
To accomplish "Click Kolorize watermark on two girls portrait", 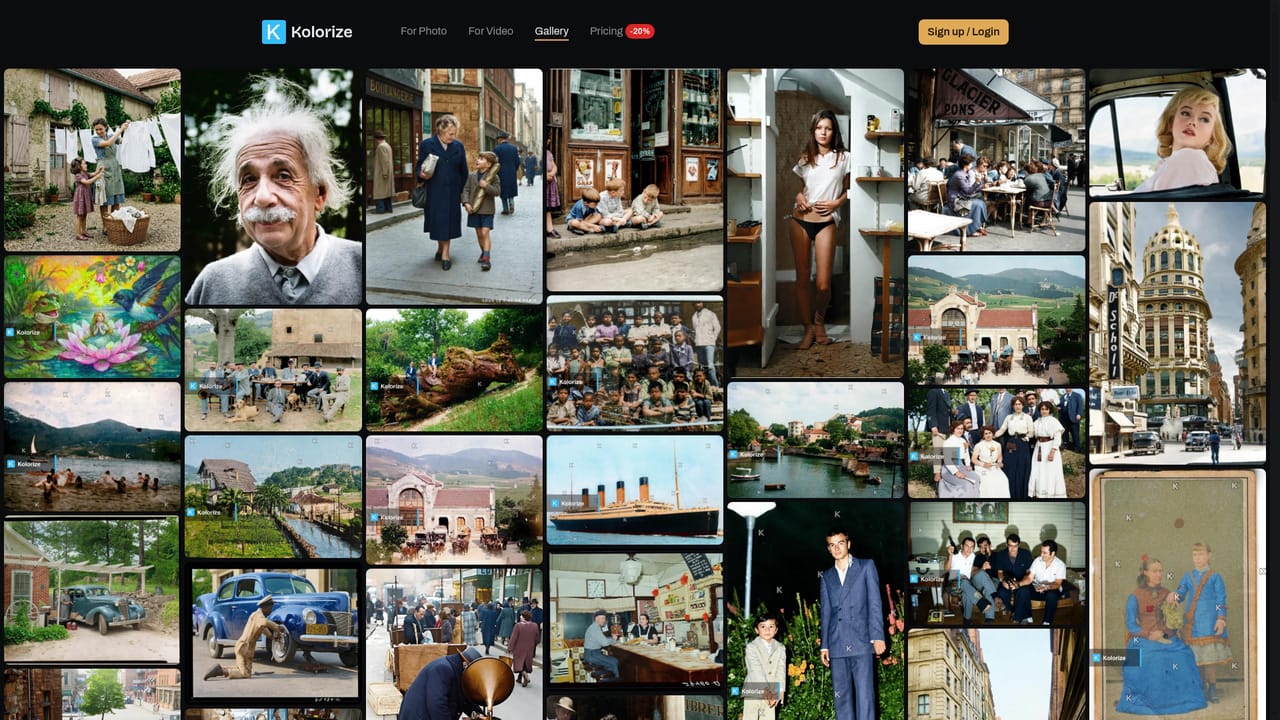I will click(1110, 657).
